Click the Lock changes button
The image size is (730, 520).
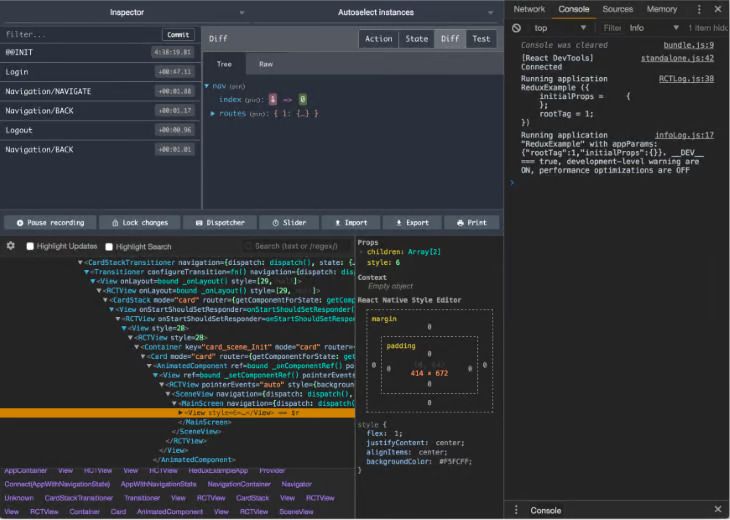pos(140,223)
